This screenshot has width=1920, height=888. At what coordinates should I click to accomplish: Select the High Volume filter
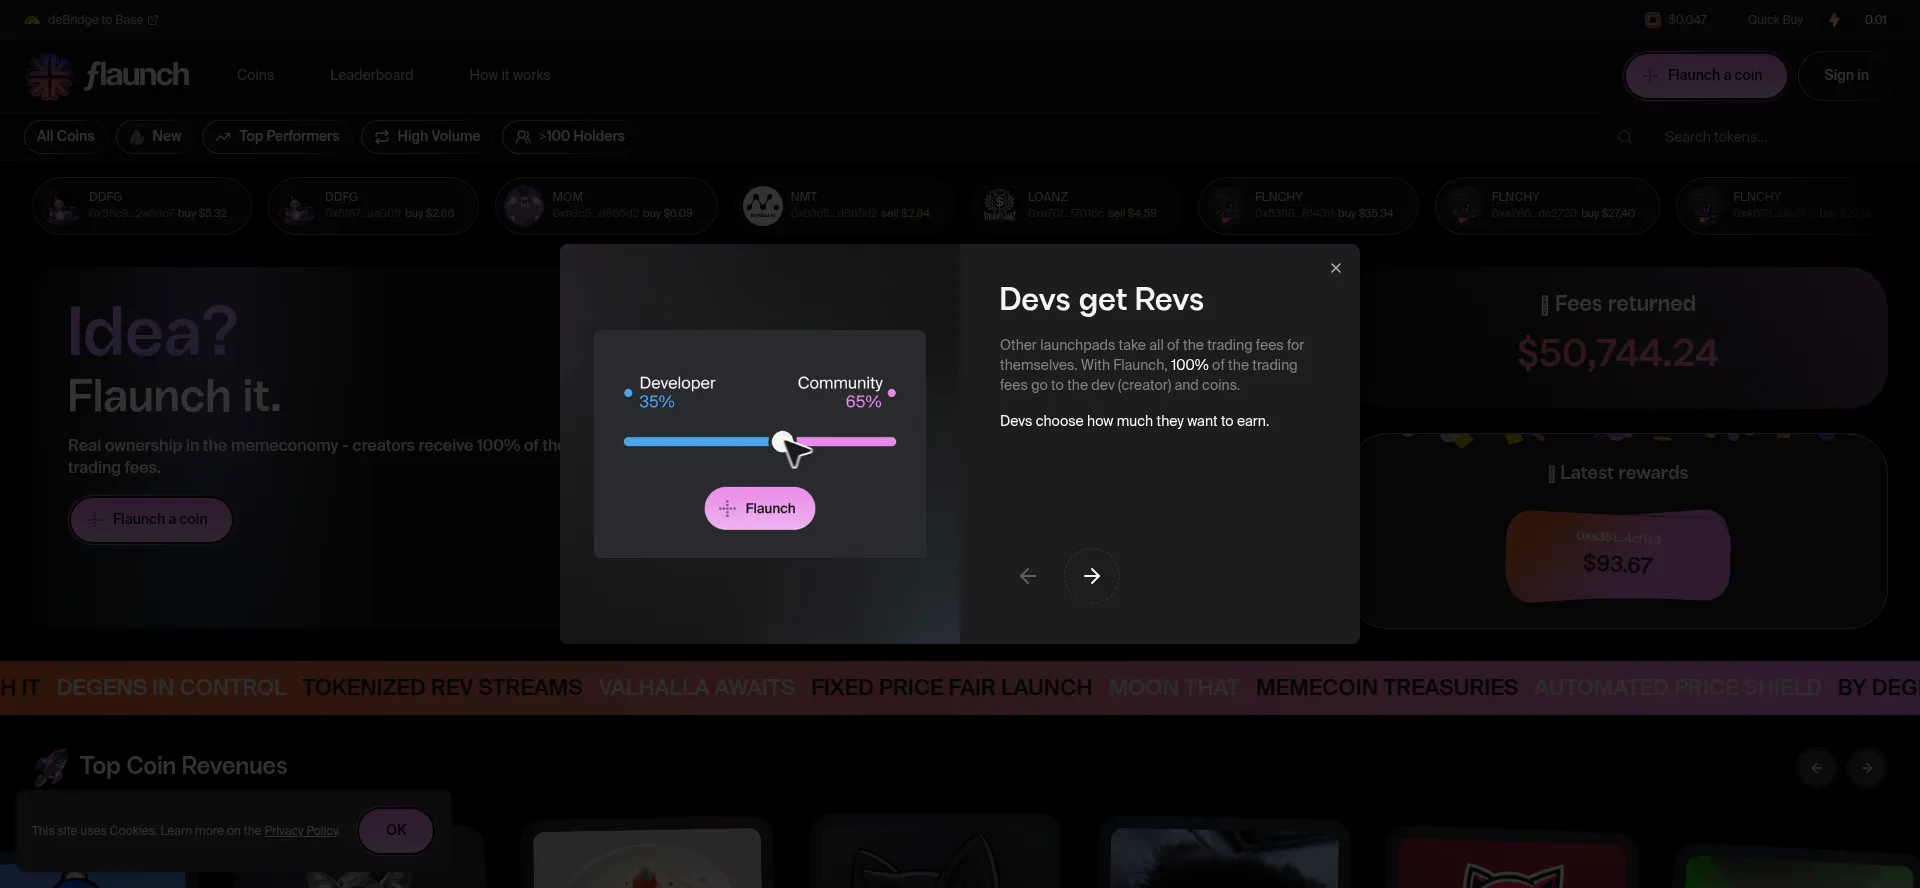(x=427, y=137)
